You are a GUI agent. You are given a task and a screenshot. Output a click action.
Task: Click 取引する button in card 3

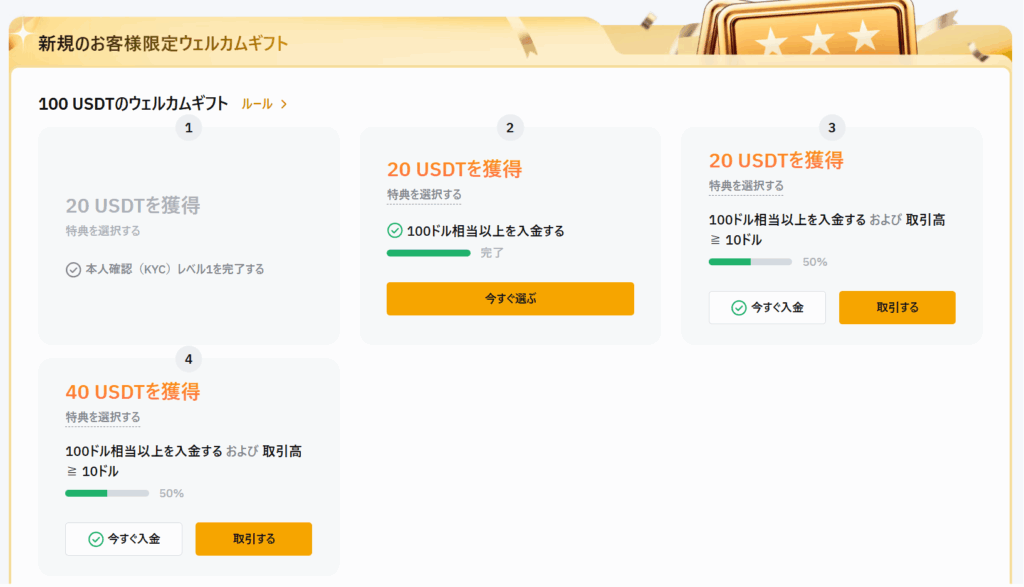tap(897, 308)
